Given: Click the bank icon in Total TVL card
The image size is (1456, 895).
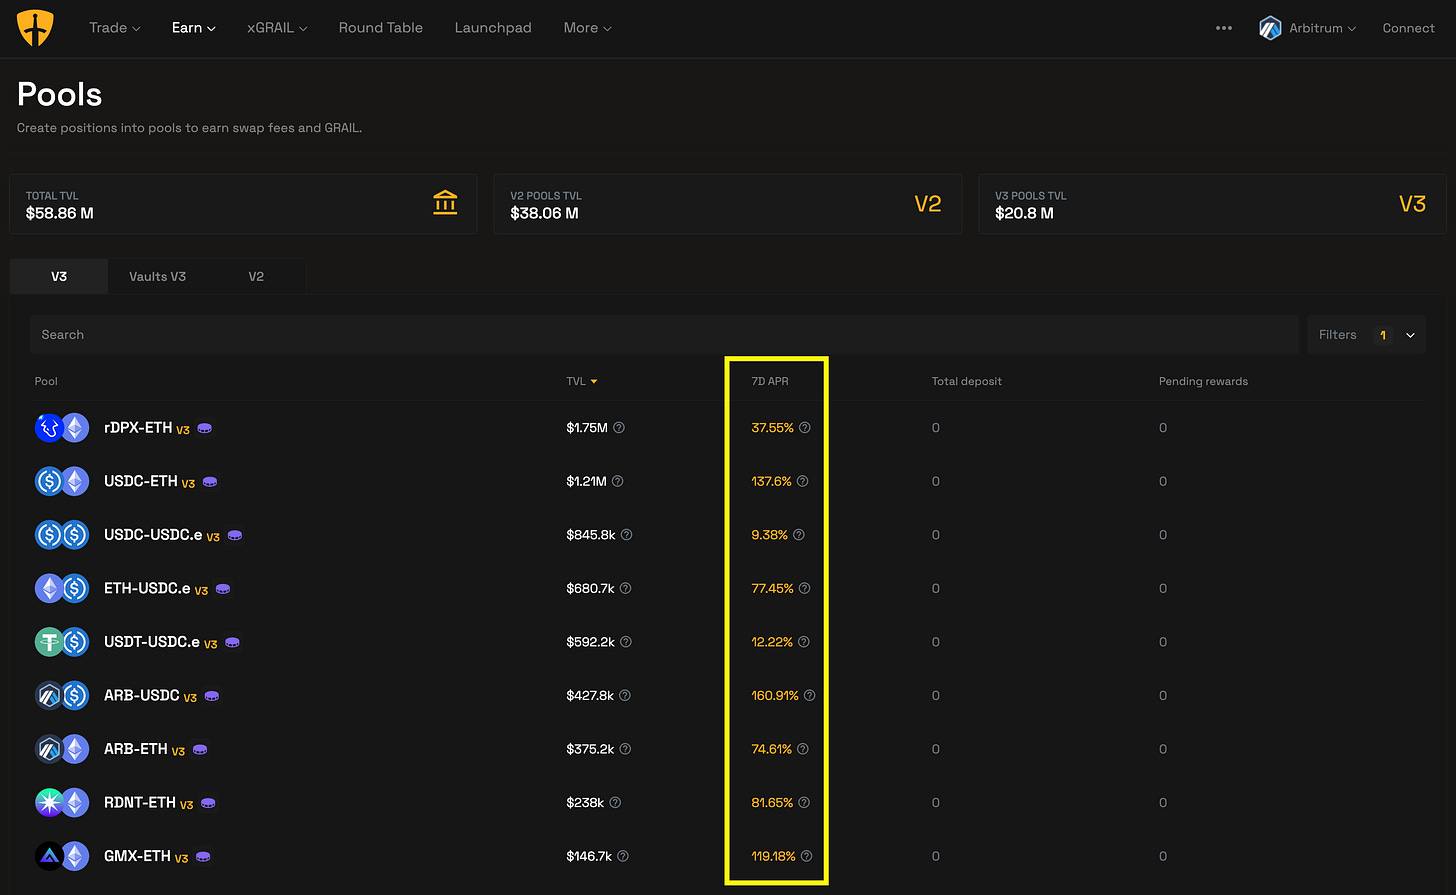Looking at the screenshot, I should tap(445, 203).
